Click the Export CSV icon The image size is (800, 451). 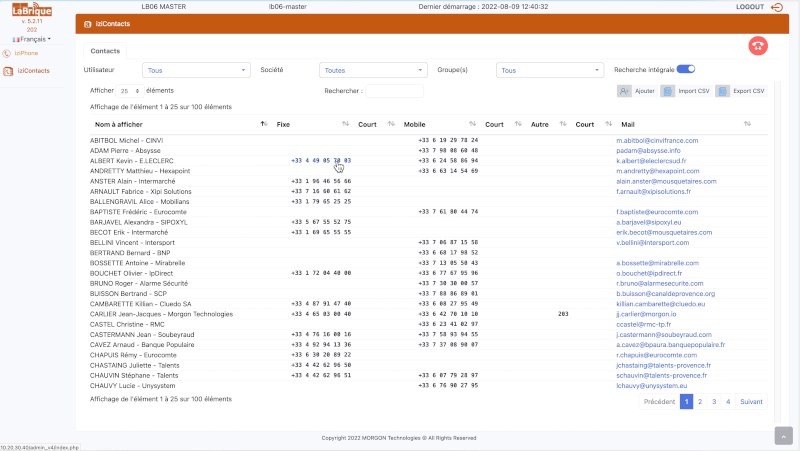click(x=722, y=91)
